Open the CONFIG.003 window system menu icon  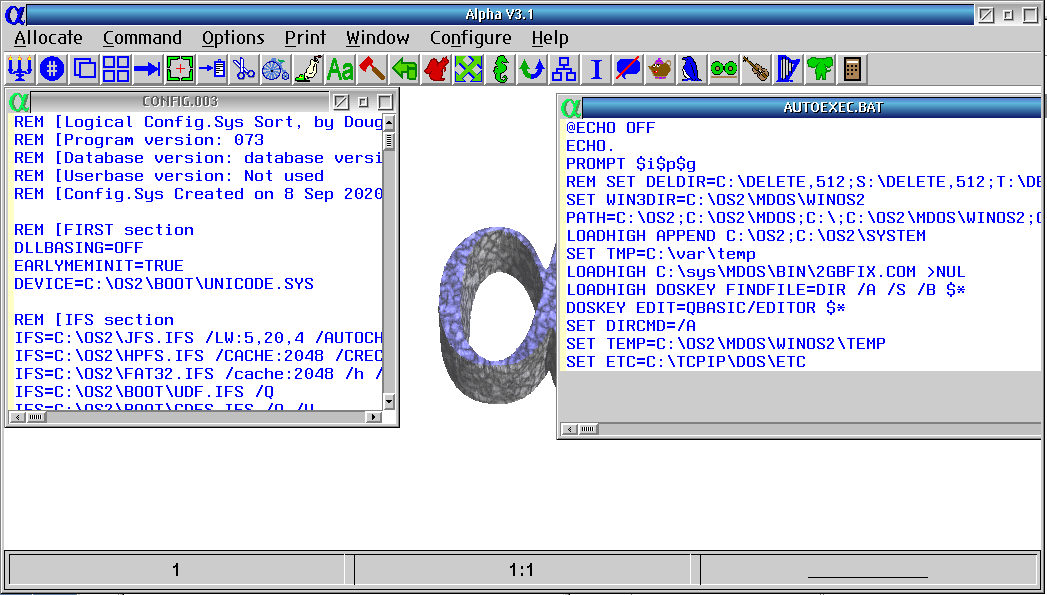(x=19, y=102)
